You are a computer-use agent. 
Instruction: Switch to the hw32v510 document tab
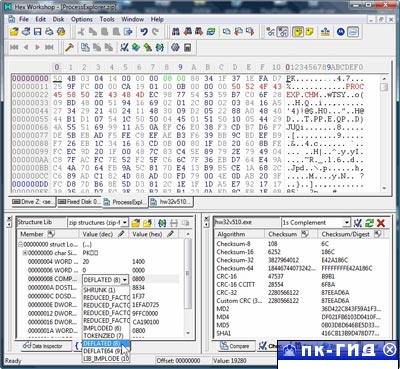[x=171, y=202]
